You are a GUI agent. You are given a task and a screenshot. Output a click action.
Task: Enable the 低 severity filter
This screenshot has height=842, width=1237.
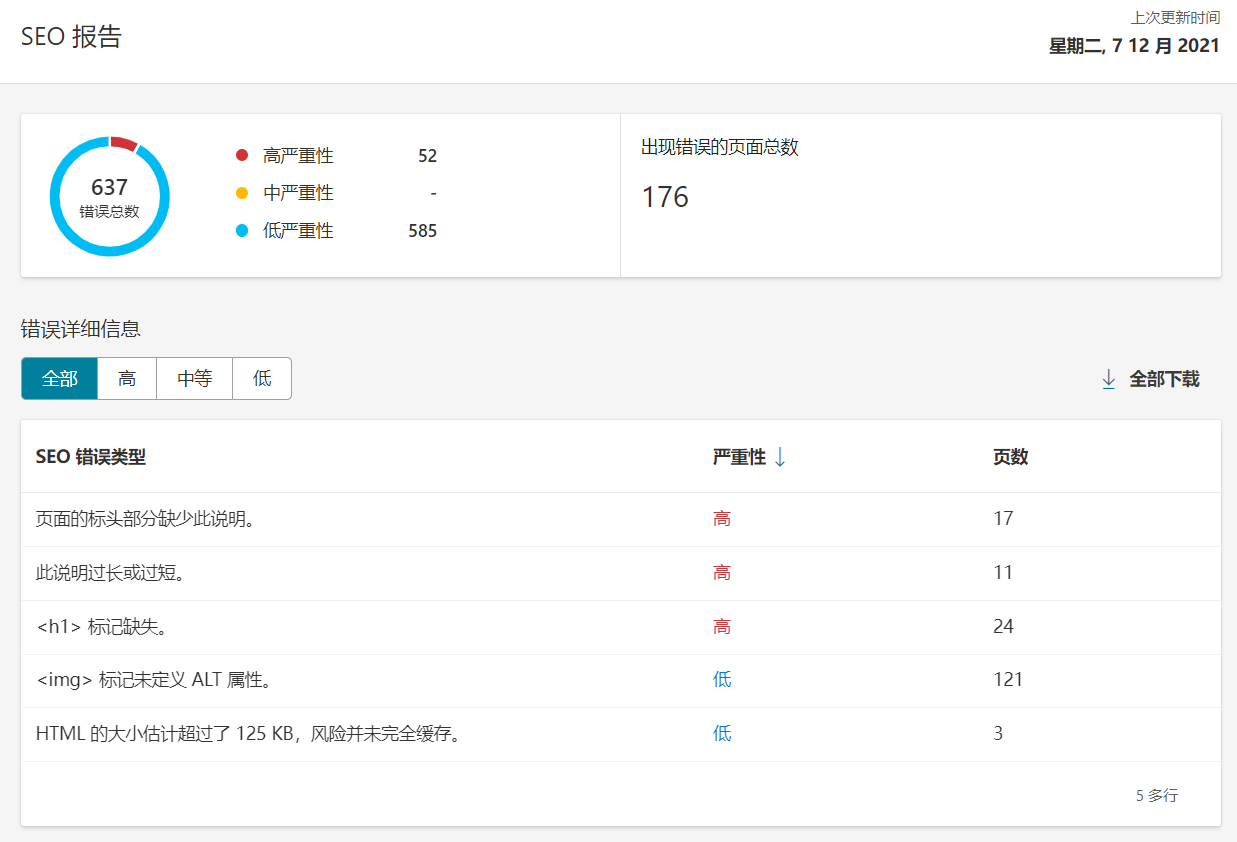pyautogui.click(x=261, y=378)
